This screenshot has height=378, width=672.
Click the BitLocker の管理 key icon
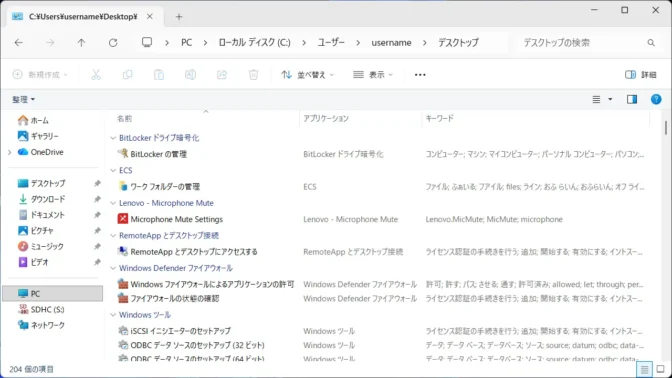123,153
